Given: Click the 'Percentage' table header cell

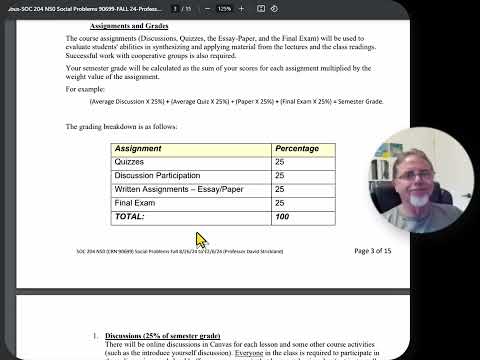Looking at the screenshot, I should pos(303,150).
